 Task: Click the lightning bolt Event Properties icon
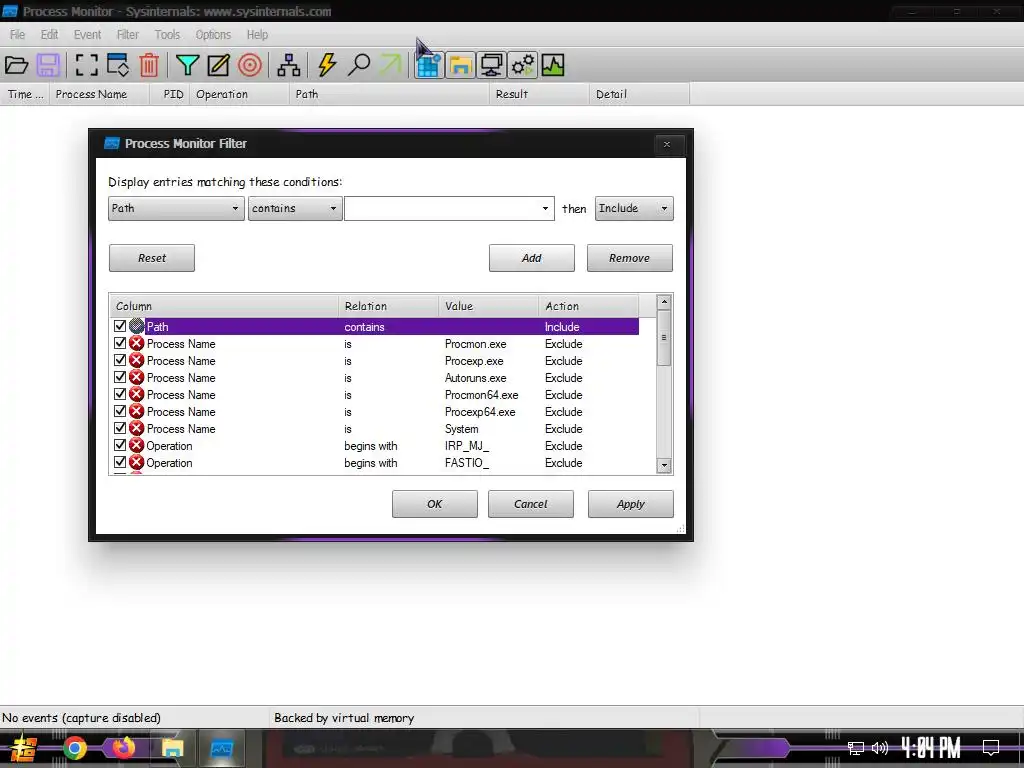[x=327, y=65]
